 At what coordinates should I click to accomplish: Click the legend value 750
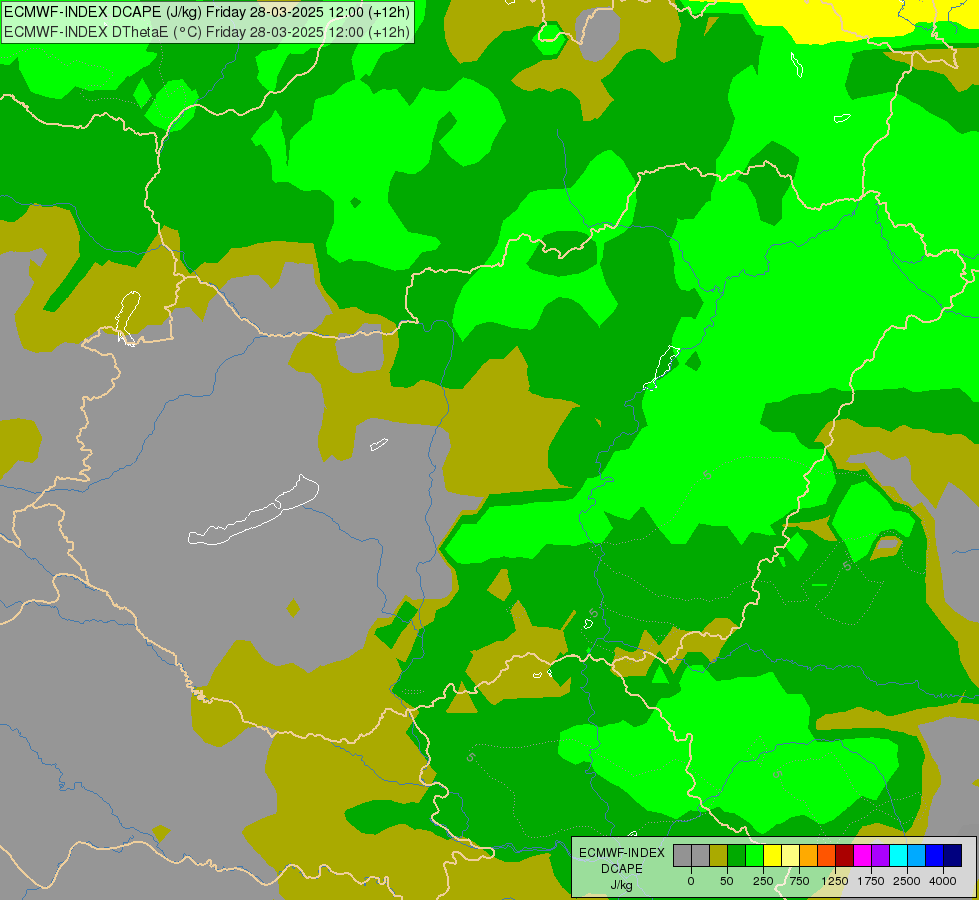pyautogui.click(x=799, y=881)
